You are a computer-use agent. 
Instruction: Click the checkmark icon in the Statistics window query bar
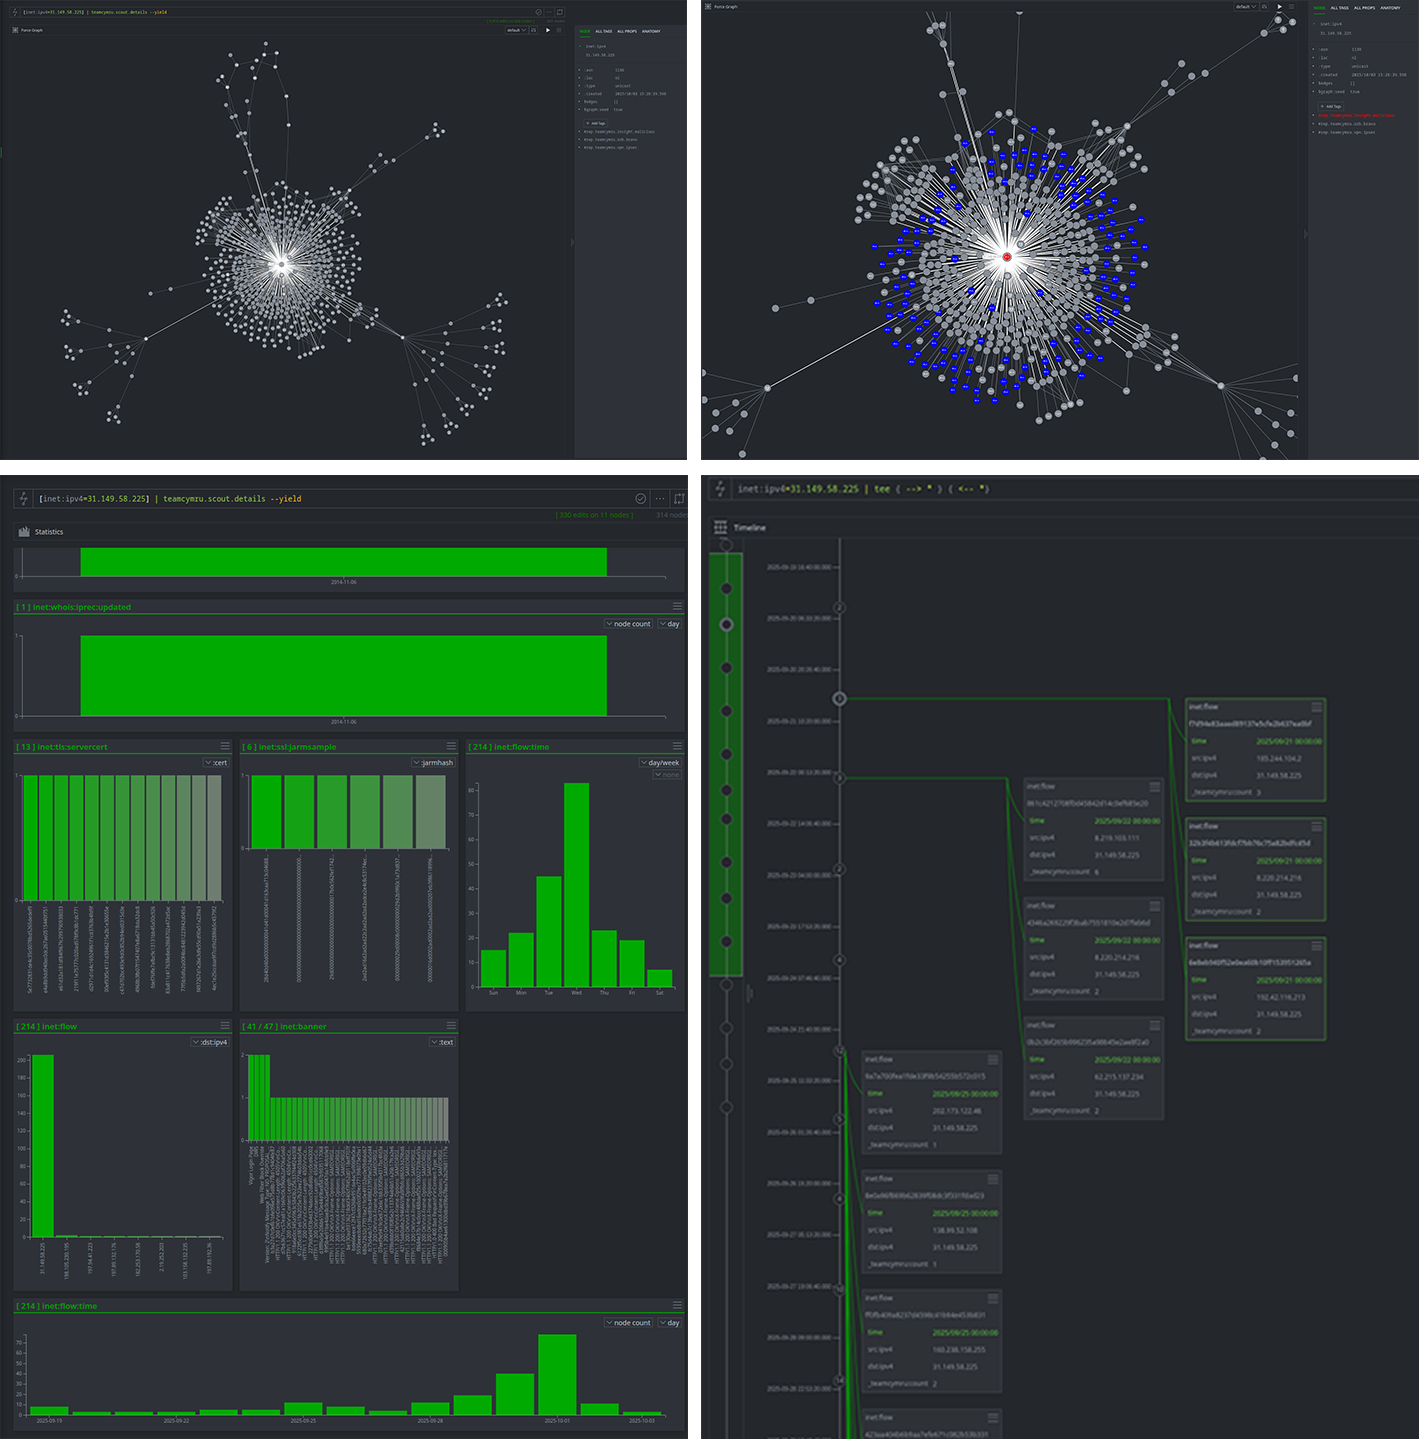coord(640,498)
